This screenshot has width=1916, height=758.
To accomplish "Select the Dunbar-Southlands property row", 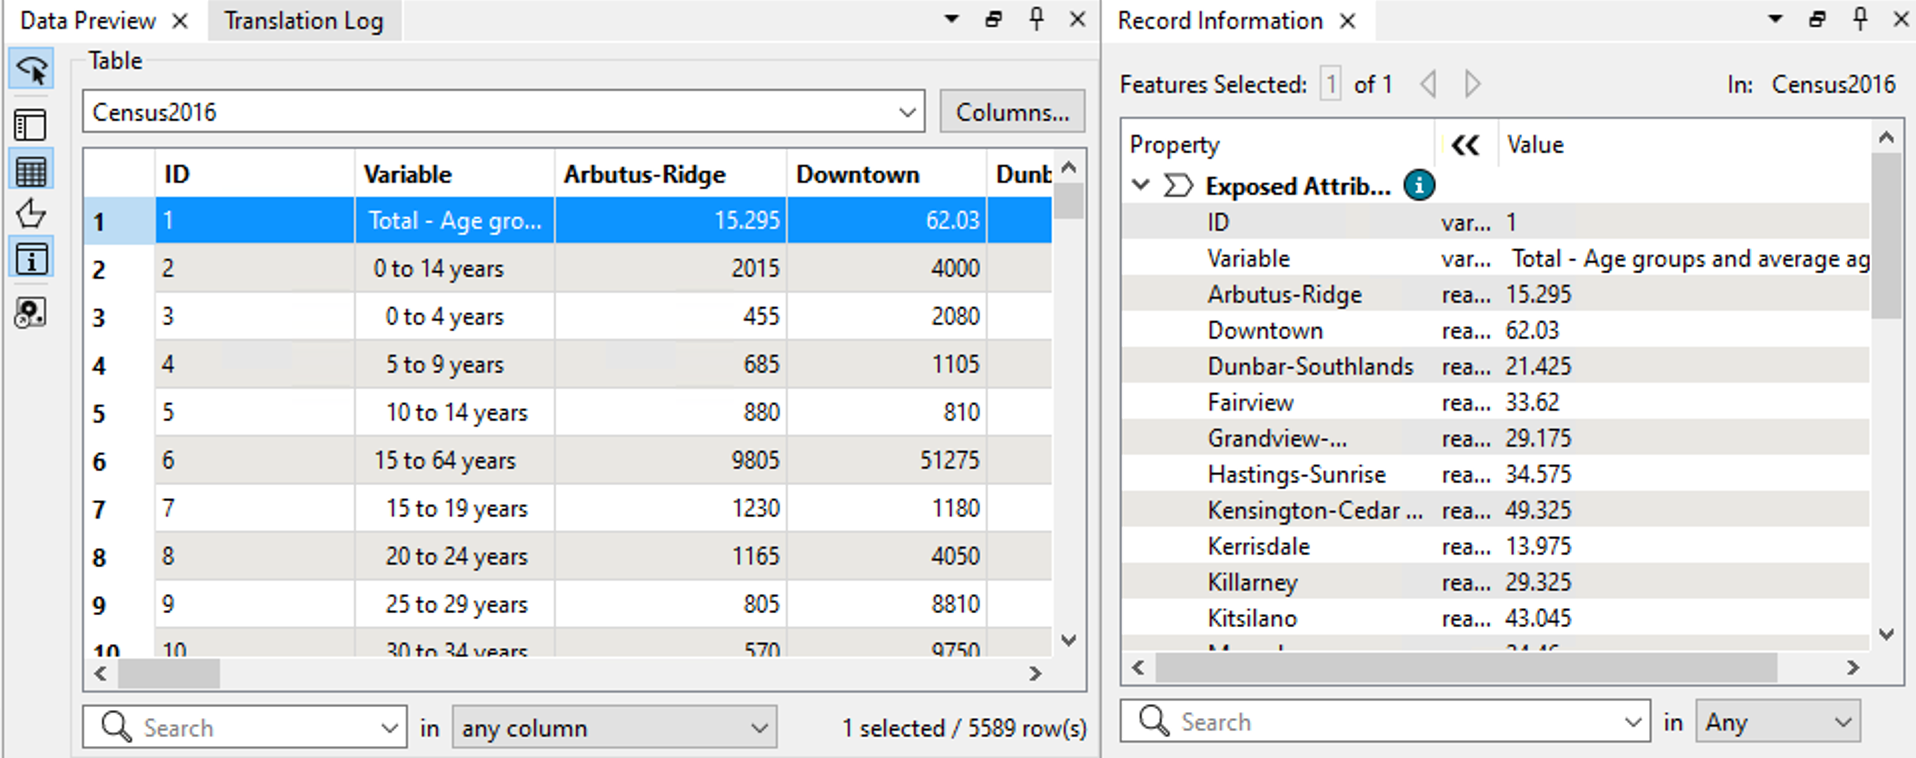I will (x=1495, y=366).
